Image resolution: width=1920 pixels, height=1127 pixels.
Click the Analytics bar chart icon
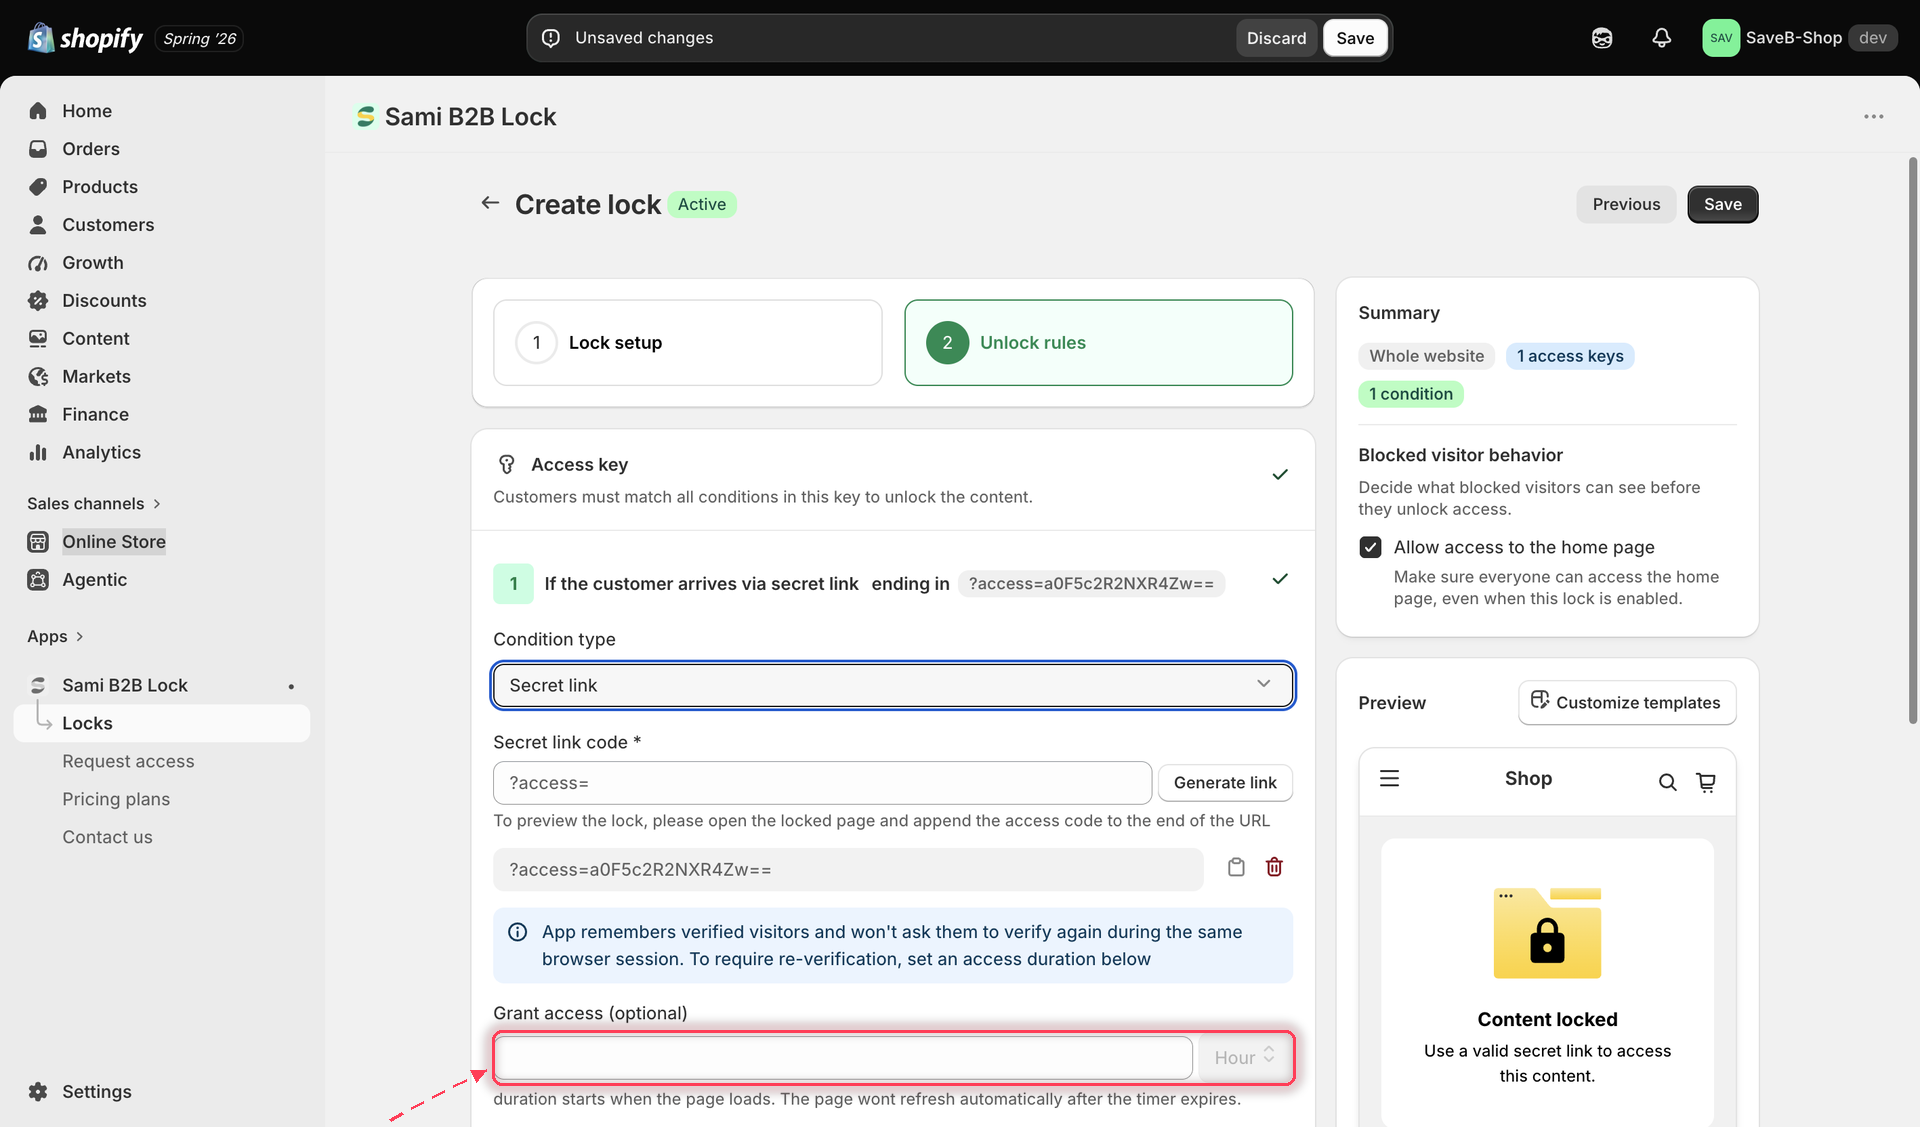click(38, 453)
